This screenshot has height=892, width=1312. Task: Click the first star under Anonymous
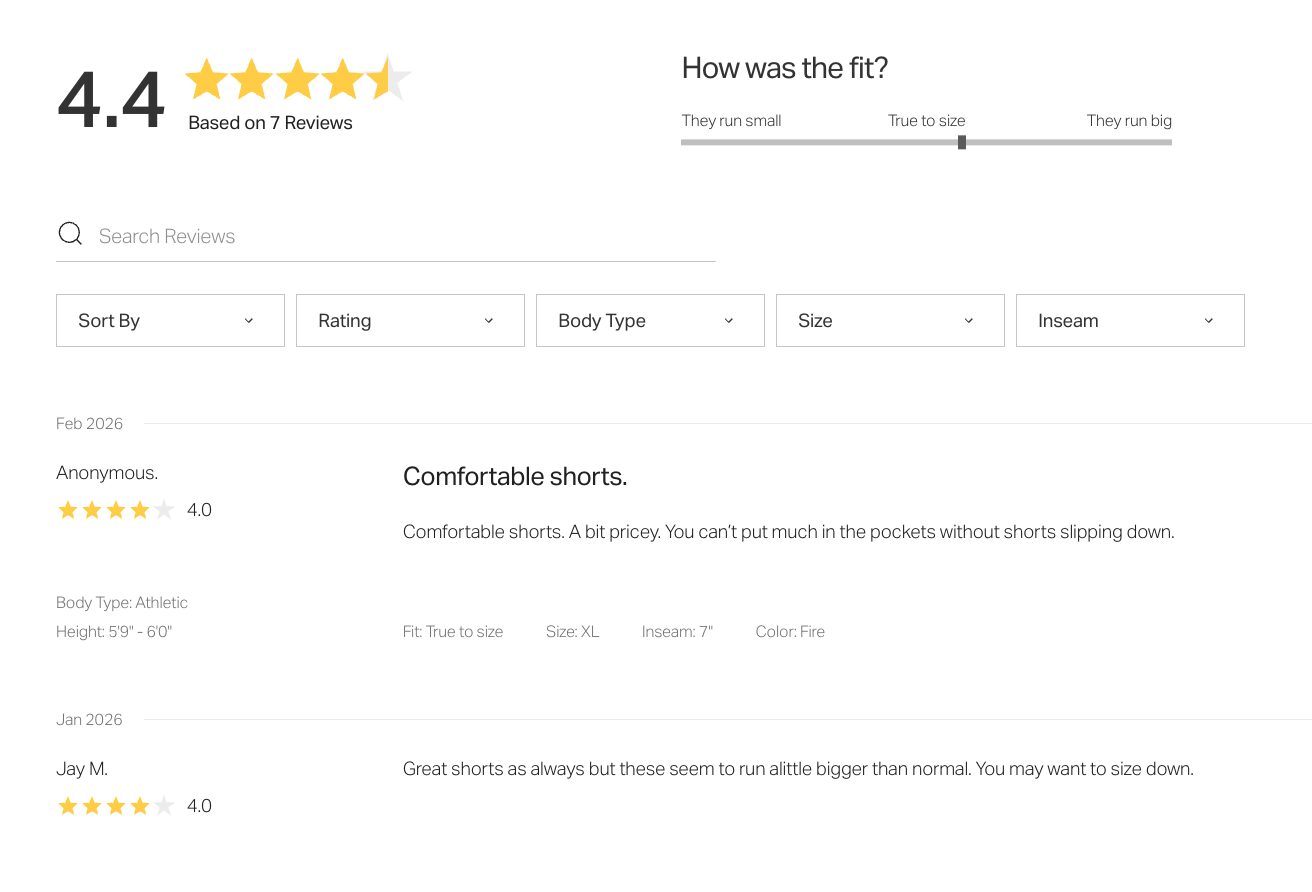pos(68,509)
